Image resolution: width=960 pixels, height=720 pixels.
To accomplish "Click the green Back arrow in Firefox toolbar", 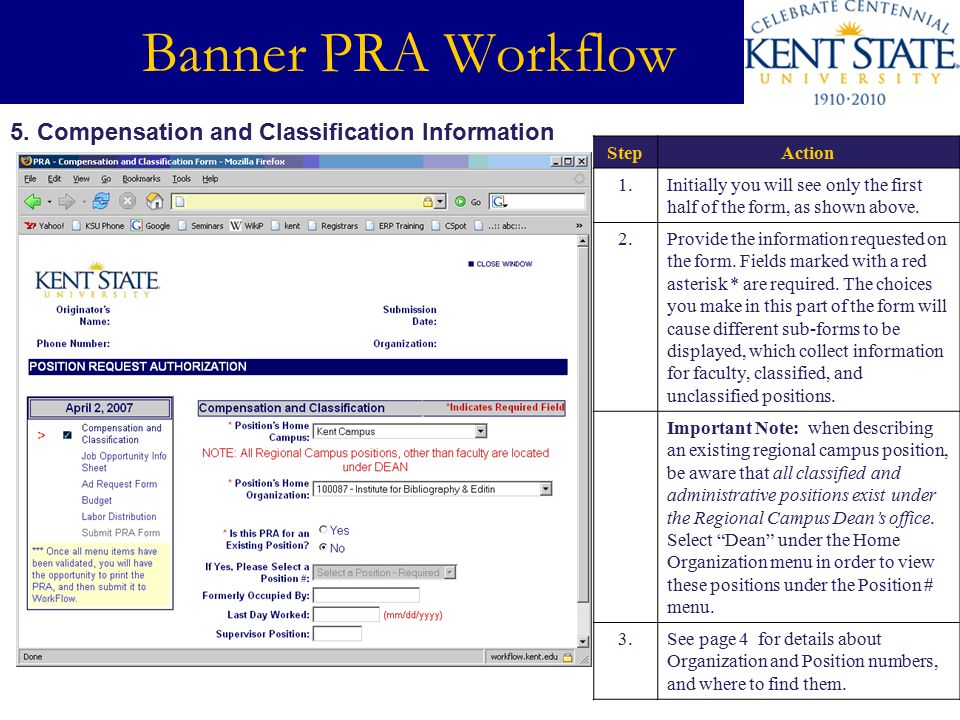I will tap(32, 201).
